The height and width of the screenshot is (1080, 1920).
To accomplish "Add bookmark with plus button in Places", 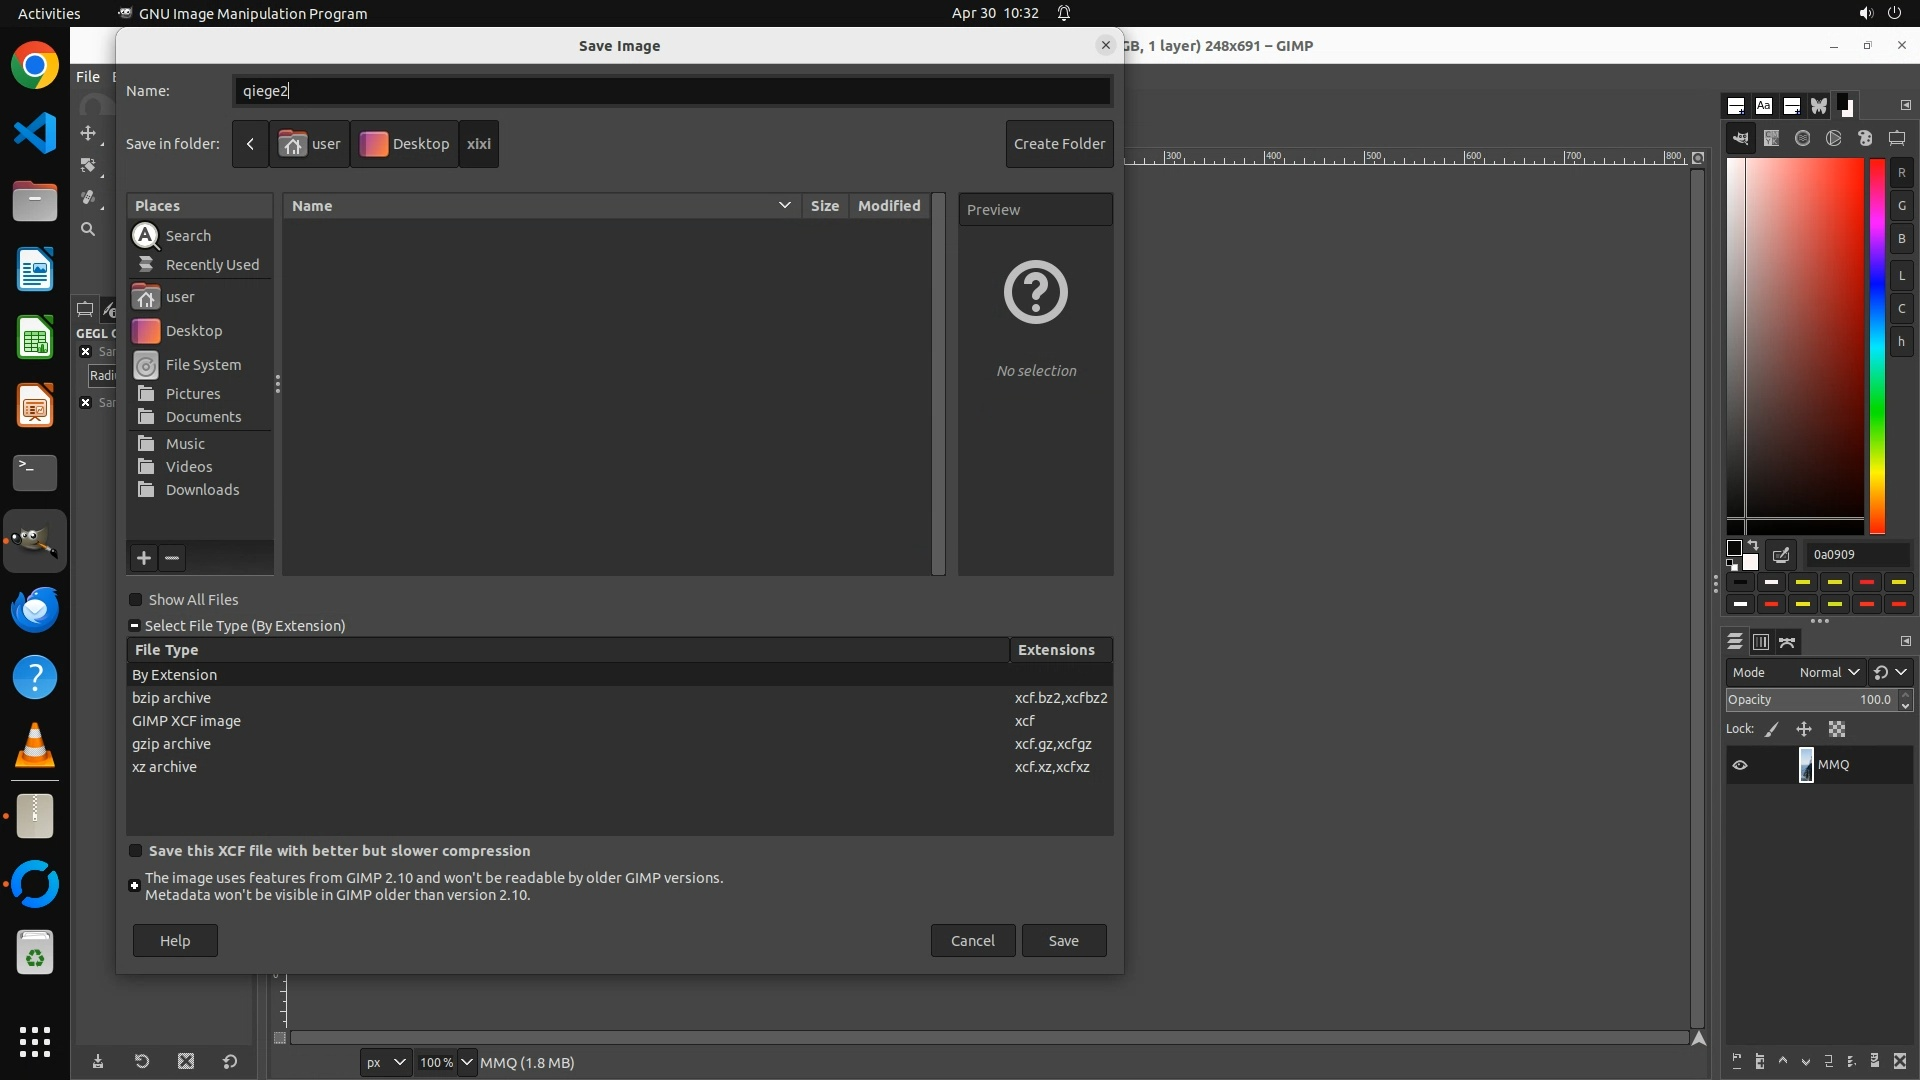I will click(144, 558).
